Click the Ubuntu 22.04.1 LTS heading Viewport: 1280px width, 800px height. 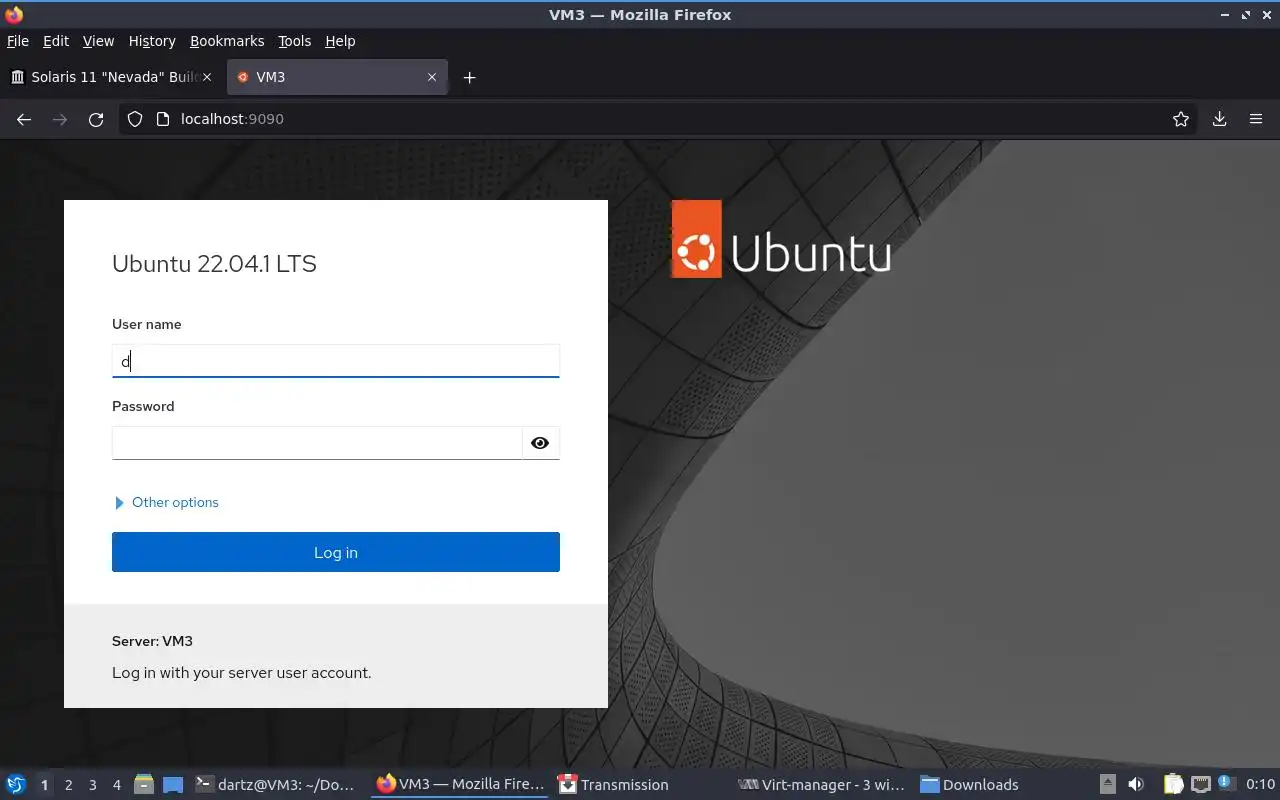click(x=214, y=264)
